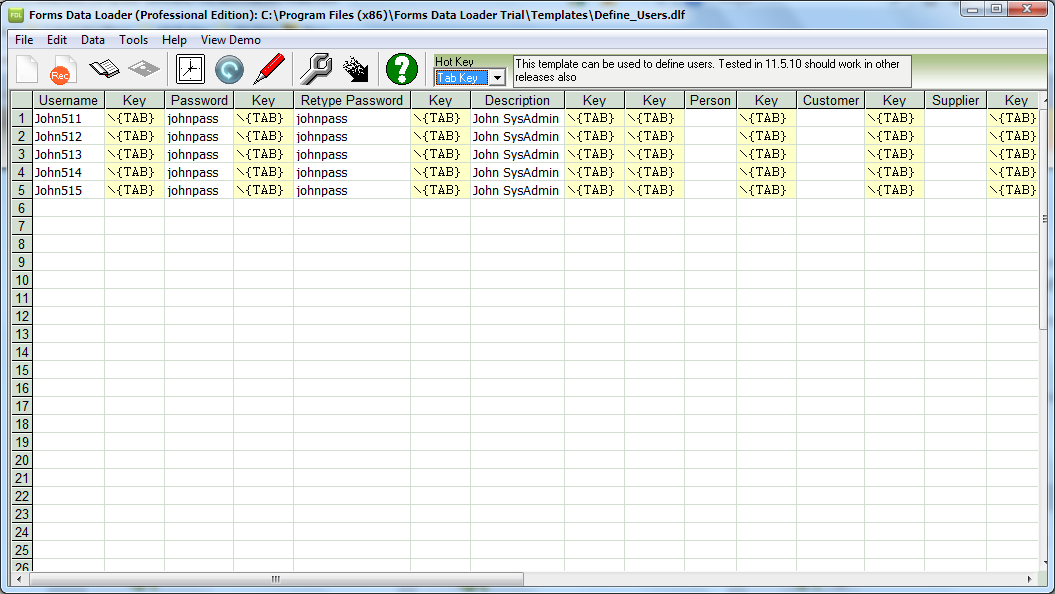Select the Description column header
Image resolution: width=1055 pixels, height=594 pixels.
tap(517, 100)
